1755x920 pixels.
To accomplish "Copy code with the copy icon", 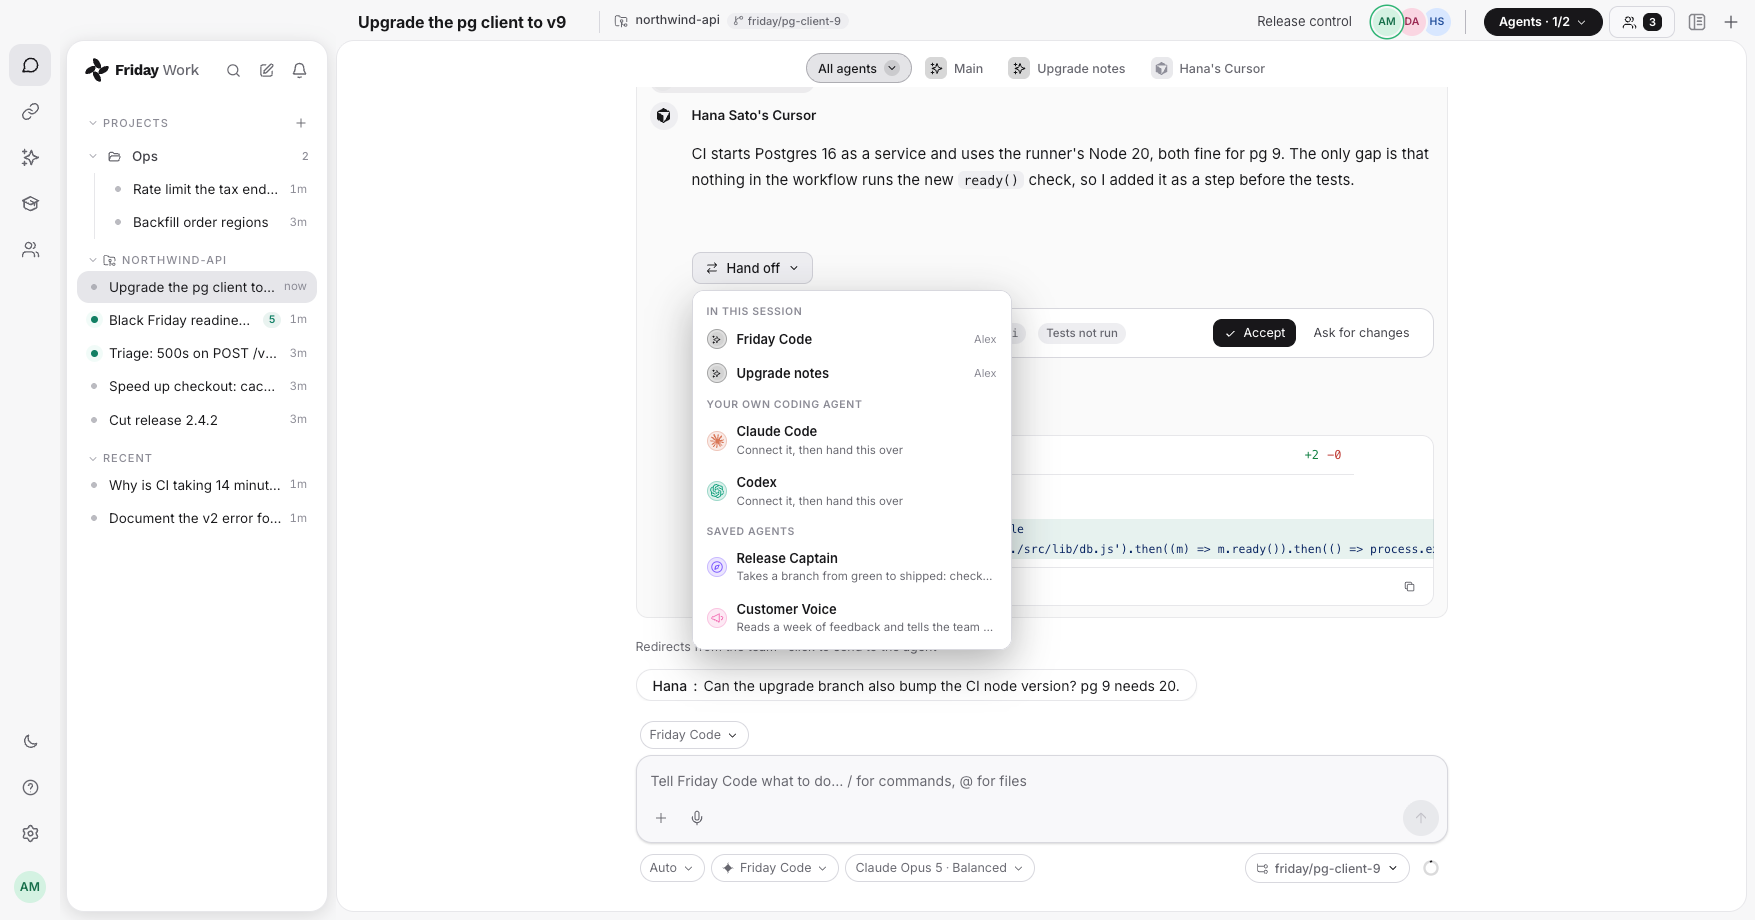I will pos(1409,586).
